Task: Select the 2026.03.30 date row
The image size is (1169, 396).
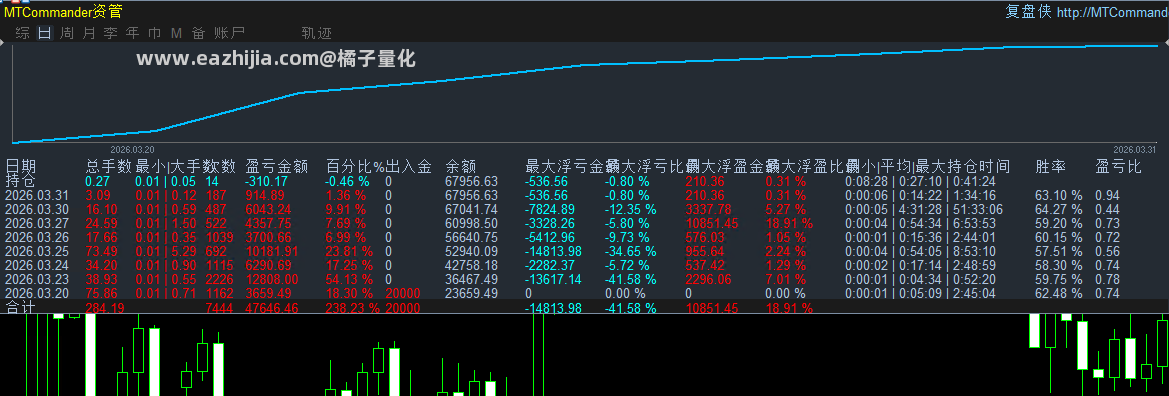Action: [x=37, y=209]
